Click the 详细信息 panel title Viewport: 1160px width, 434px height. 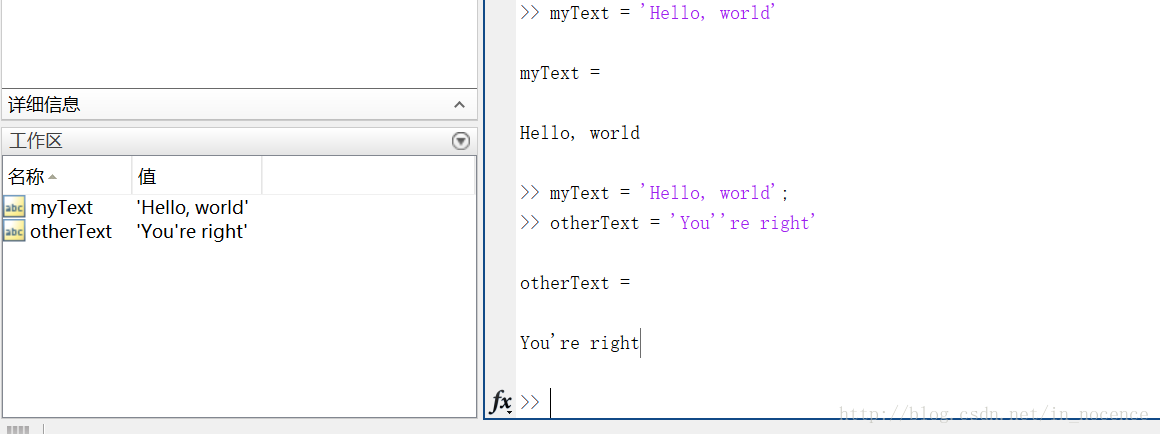[44, 105]
